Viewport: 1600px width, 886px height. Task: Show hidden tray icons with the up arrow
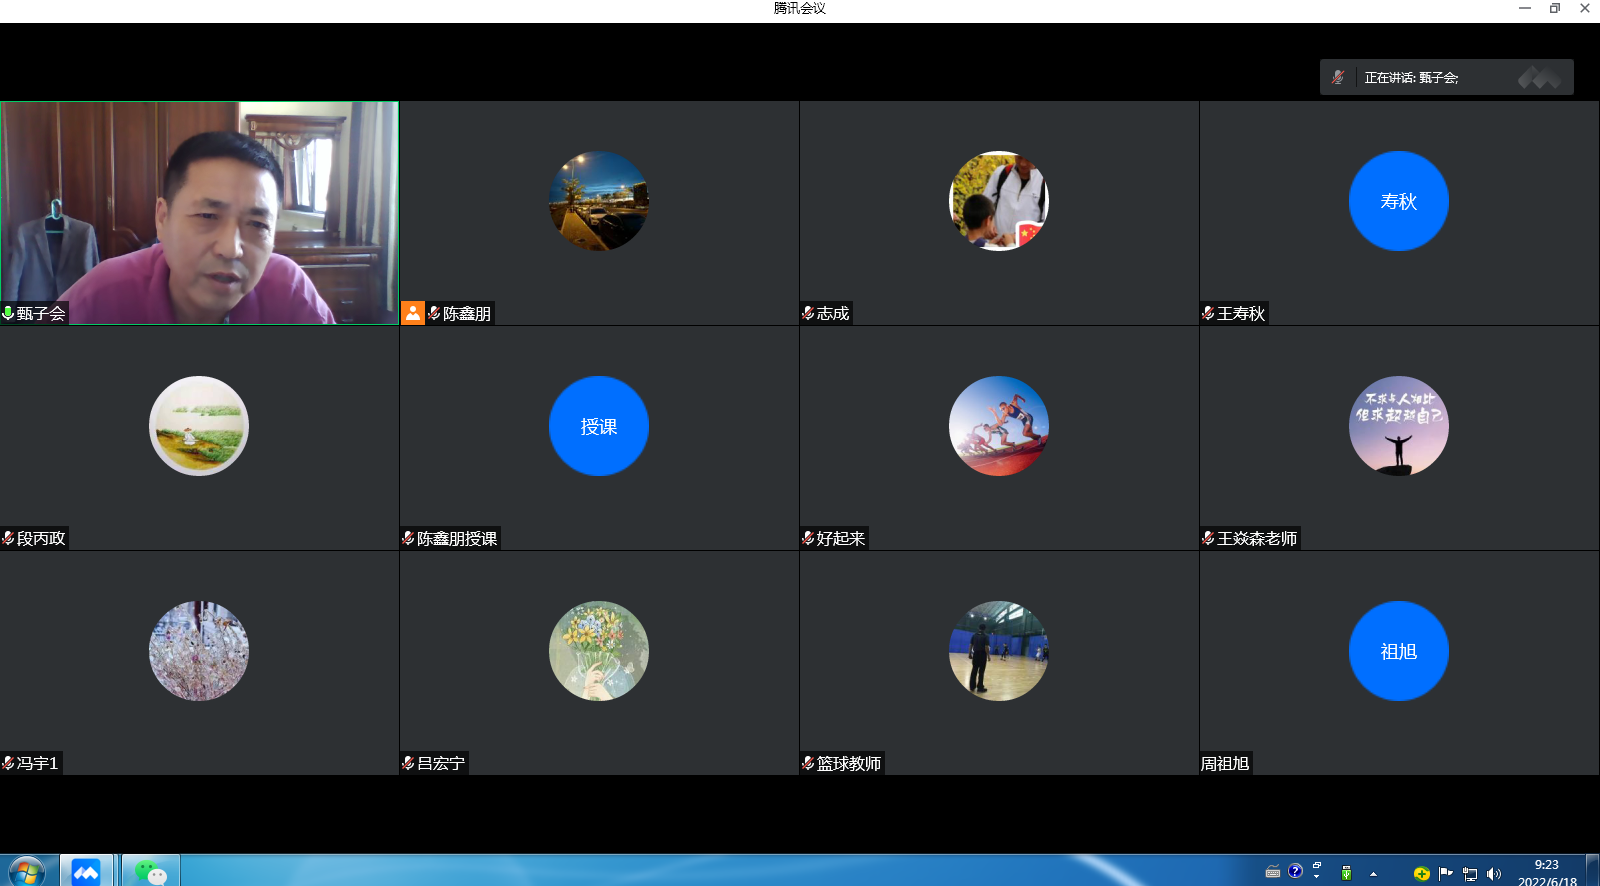(x=1373, y=874)
